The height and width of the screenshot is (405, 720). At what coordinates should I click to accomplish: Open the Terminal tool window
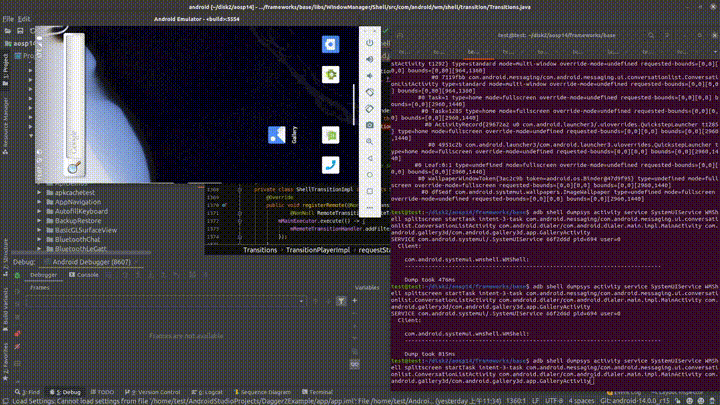[x=318, y=392]
